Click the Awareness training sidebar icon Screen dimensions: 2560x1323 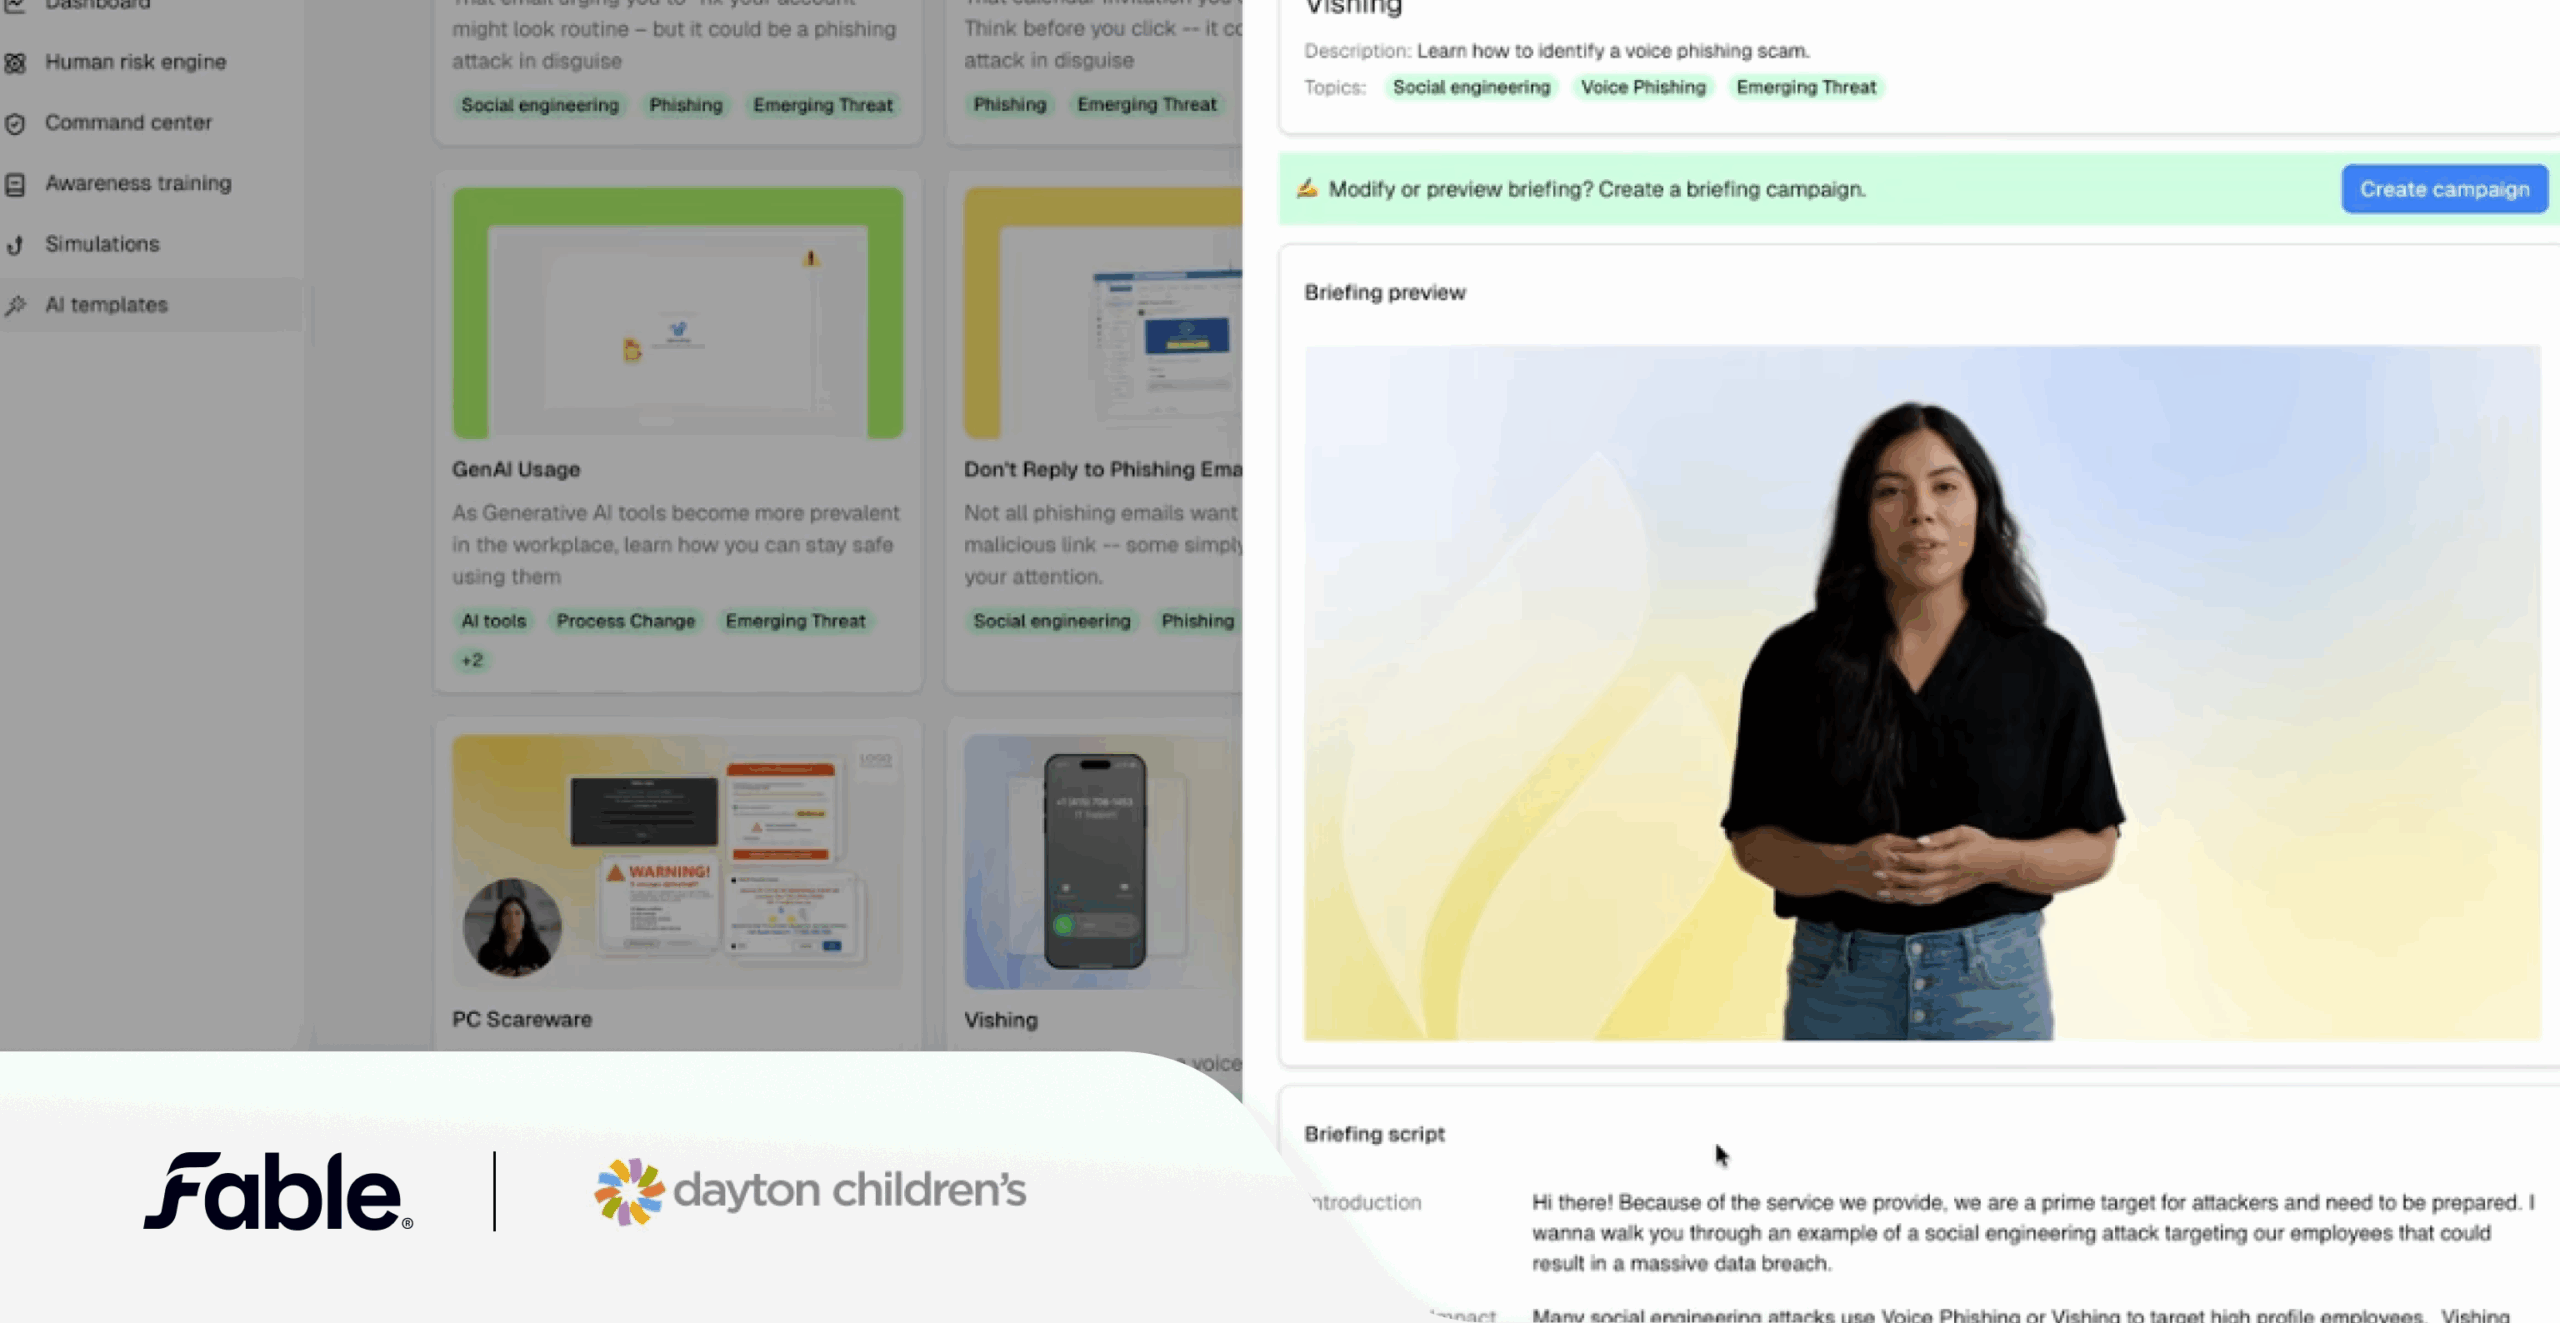point(15,184)
